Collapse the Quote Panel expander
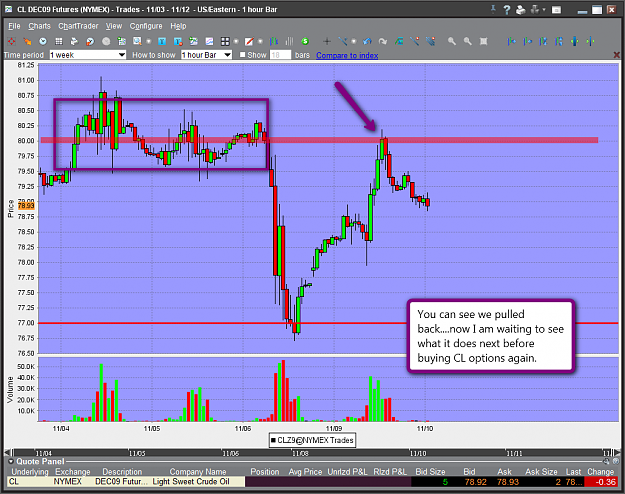This screenshot has height=494, width=625. click(x=10, y=461)
